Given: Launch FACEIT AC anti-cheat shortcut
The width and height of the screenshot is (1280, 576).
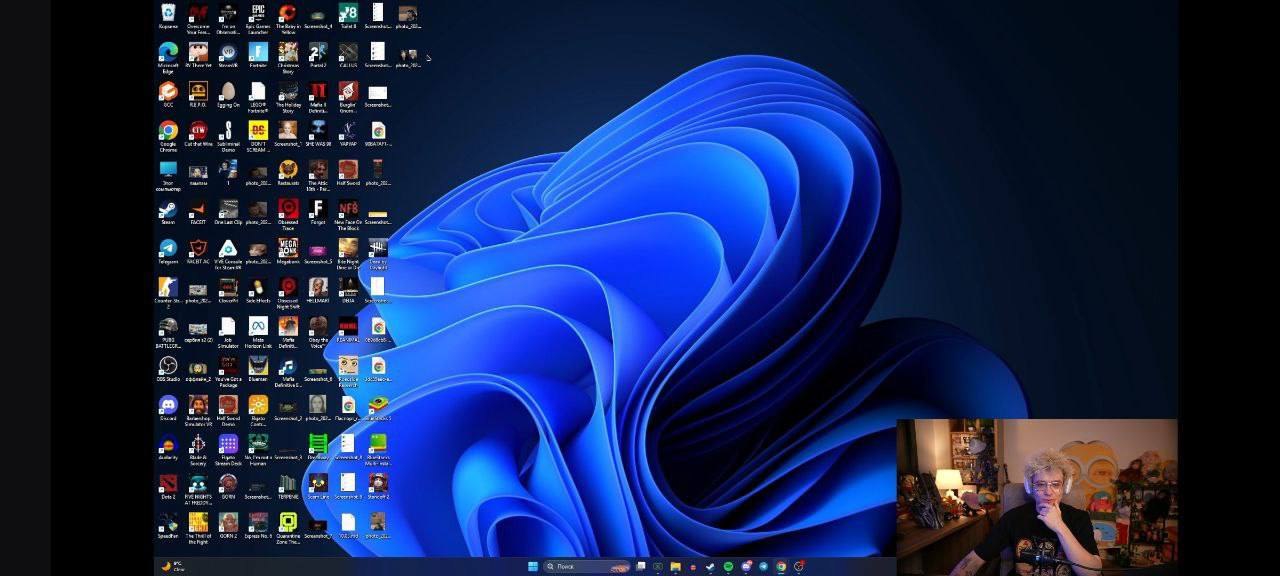Looking at the screenshot, I should click(198, 248).
